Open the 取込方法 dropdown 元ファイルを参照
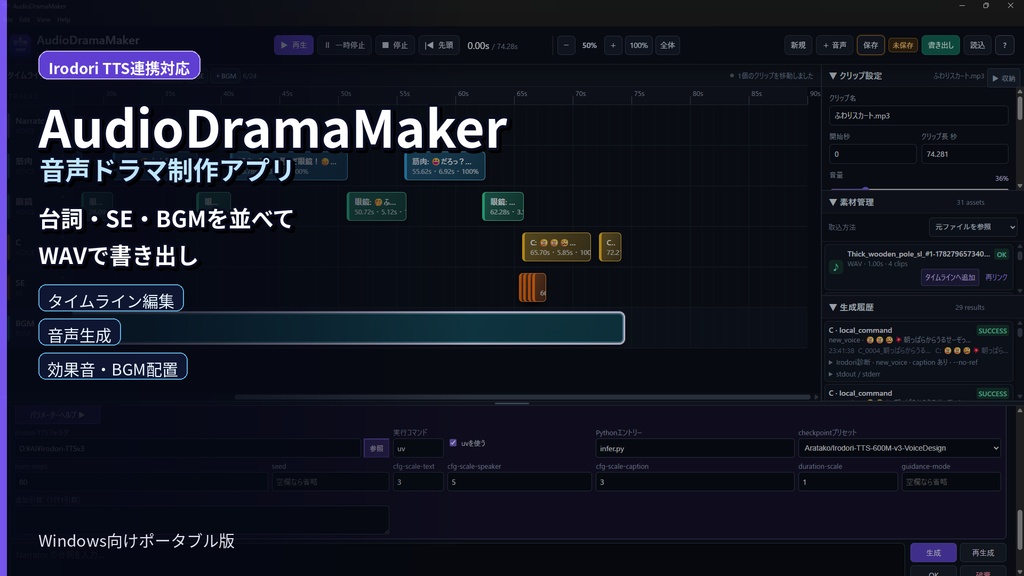 [973, 227]
